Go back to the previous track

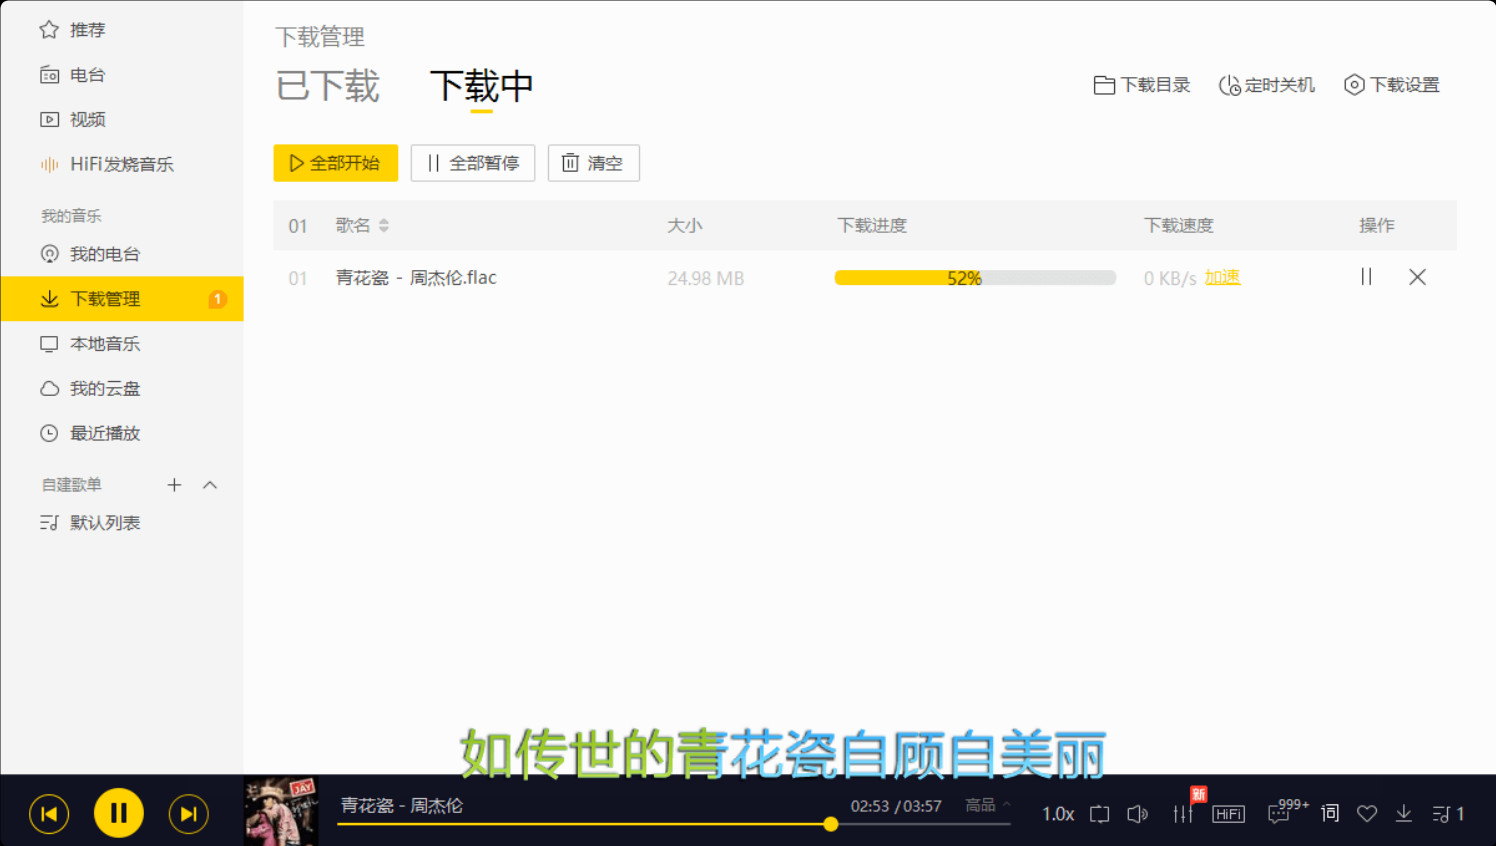coord(49,814)
